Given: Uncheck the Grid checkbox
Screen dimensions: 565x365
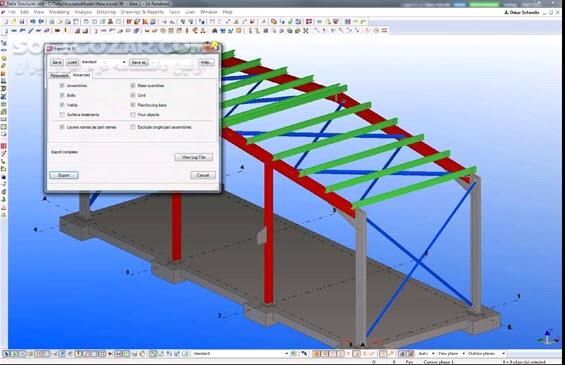Looking at the screenshot, I should [x=133, y=95].
